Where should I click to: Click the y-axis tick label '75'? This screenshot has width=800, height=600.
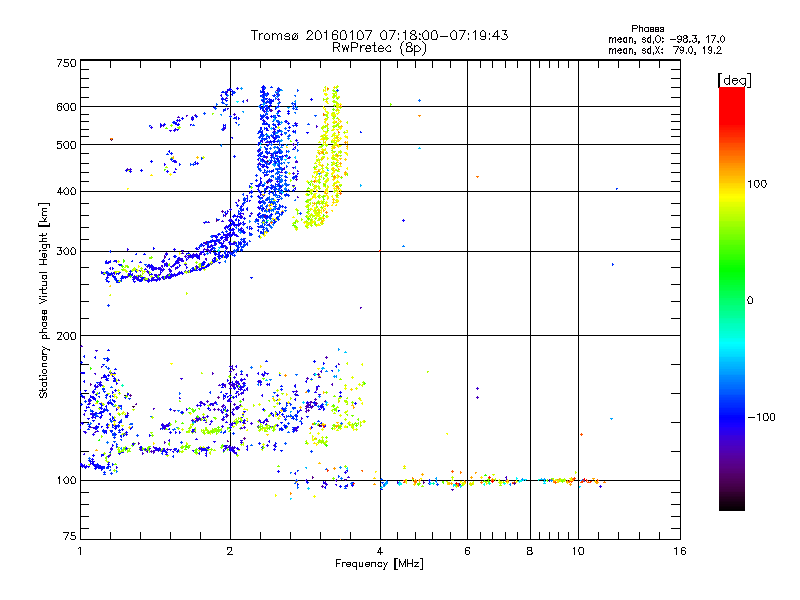[70, 536]
